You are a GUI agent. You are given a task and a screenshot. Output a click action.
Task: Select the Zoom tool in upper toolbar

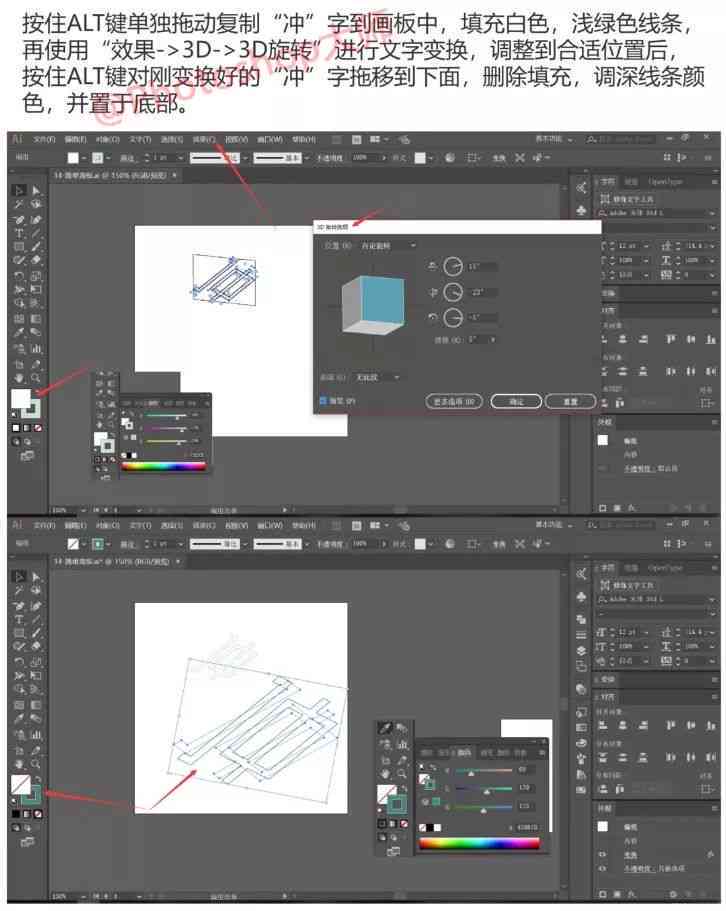tap(36, 378)
